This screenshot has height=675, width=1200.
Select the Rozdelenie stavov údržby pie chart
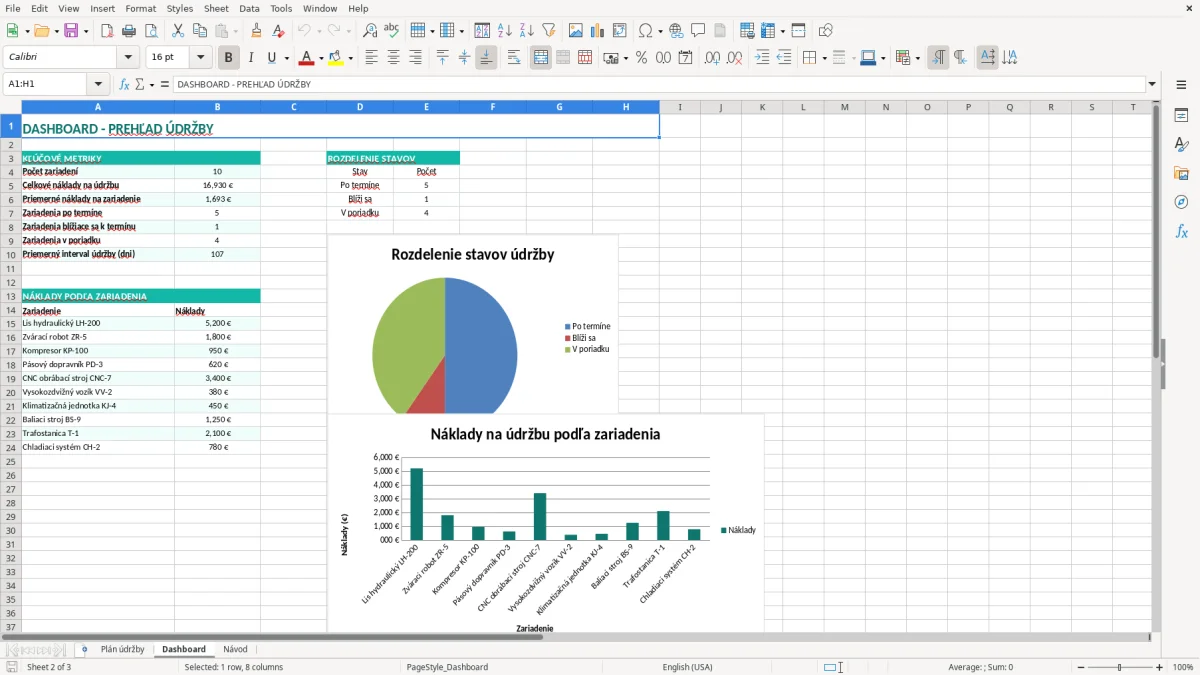click(x=472, y=325)
